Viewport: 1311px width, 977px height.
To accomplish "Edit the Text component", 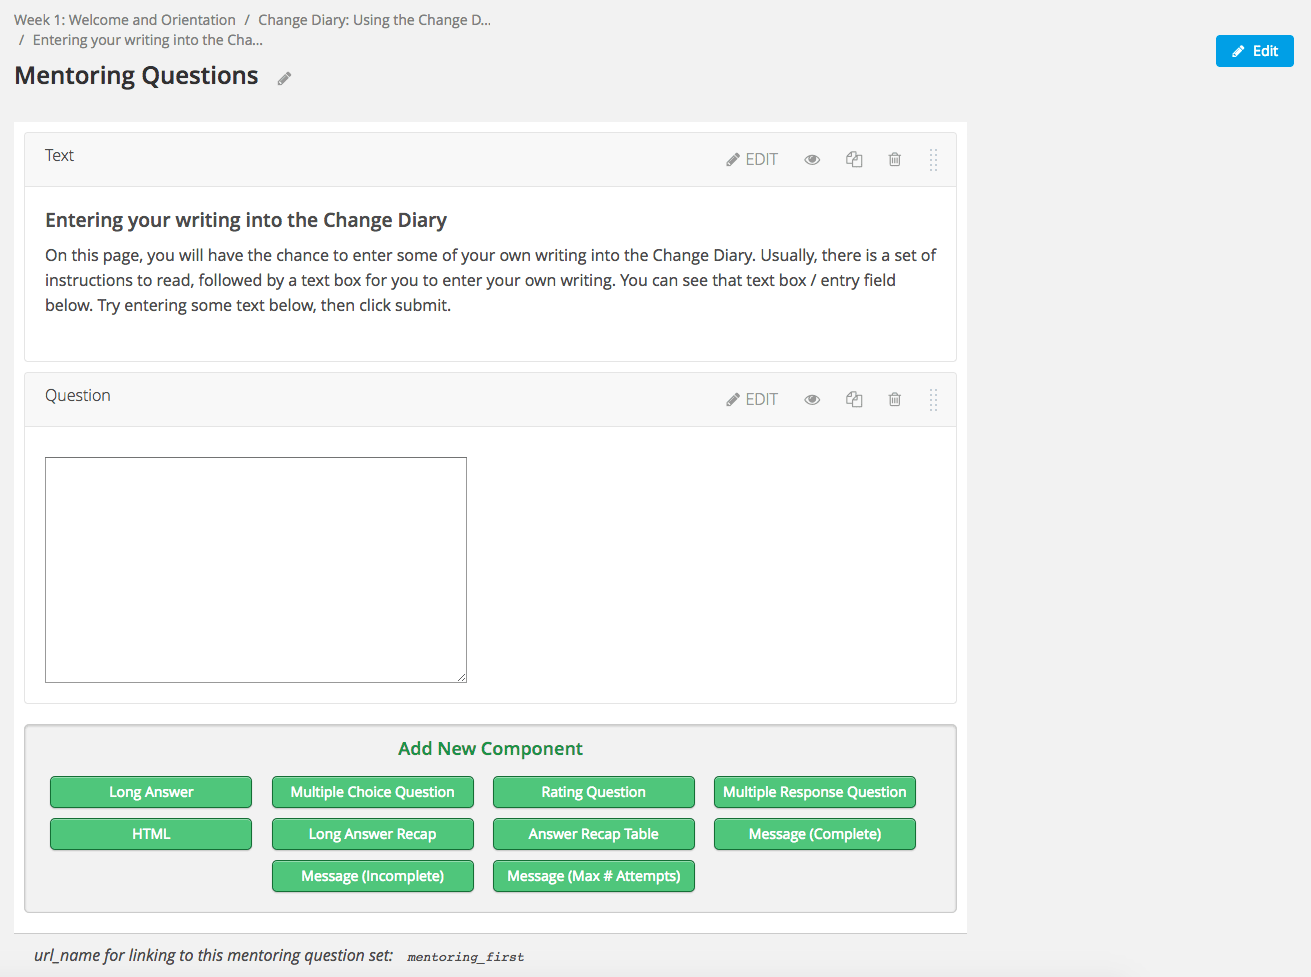I will point(751,159).
